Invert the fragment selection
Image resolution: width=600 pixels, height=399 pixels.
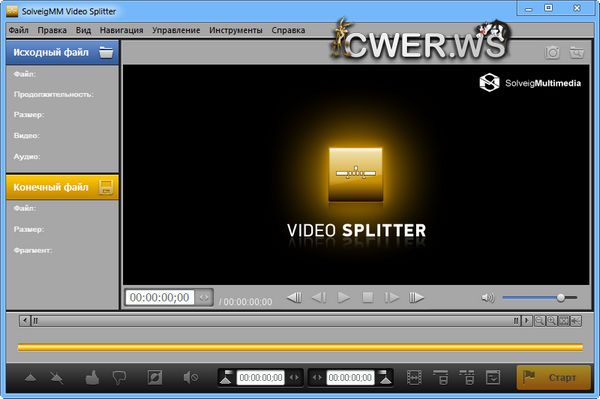point(155,378)
